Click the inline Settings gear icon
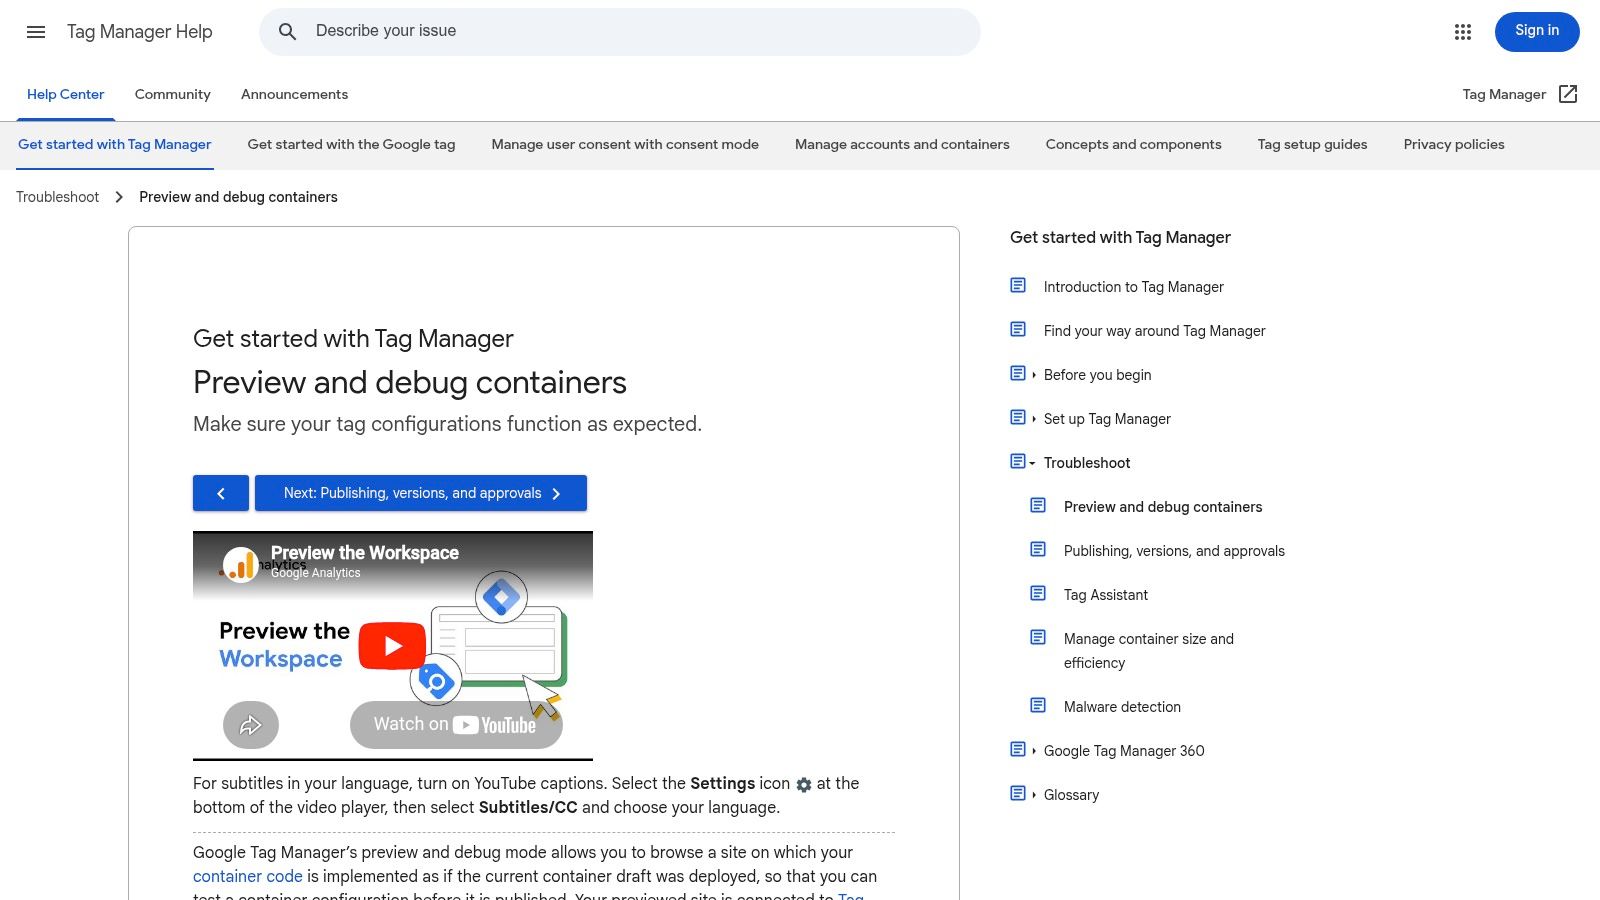1600x900 pixels. (803, 785)
